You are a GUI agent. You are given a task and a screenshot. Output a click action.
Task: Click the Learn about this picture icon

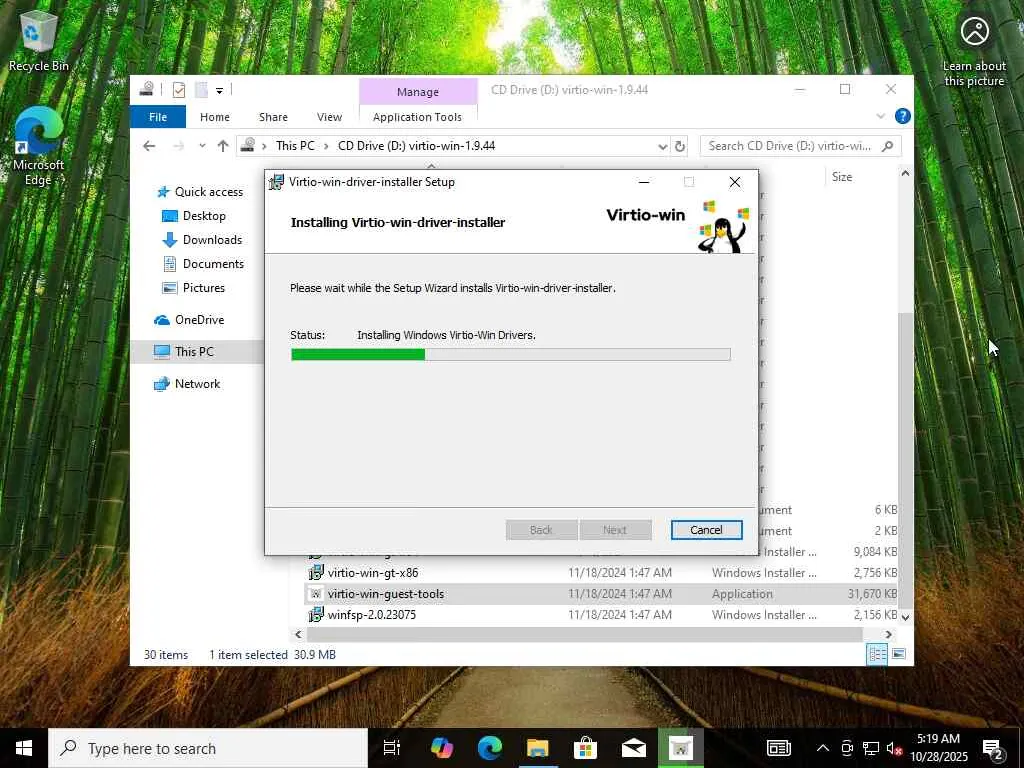(x=974, y=51)
